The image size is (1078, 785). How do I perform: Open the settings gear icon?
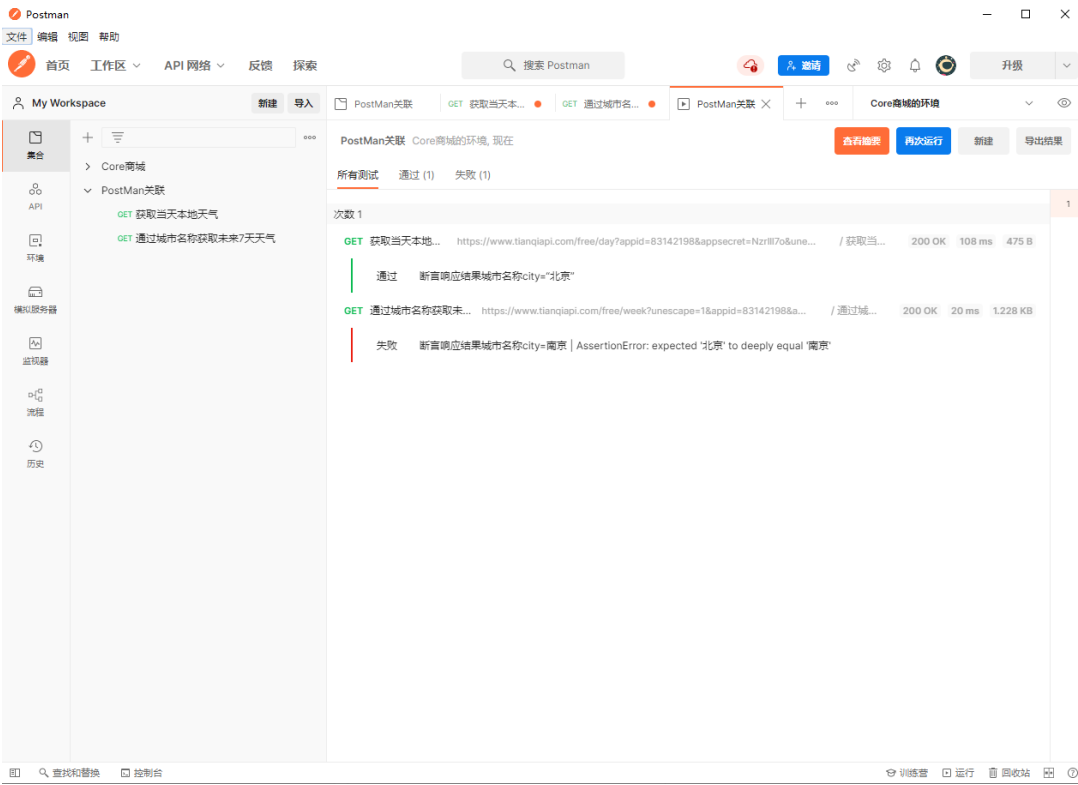pyautogui.click(x=884, y=65)
